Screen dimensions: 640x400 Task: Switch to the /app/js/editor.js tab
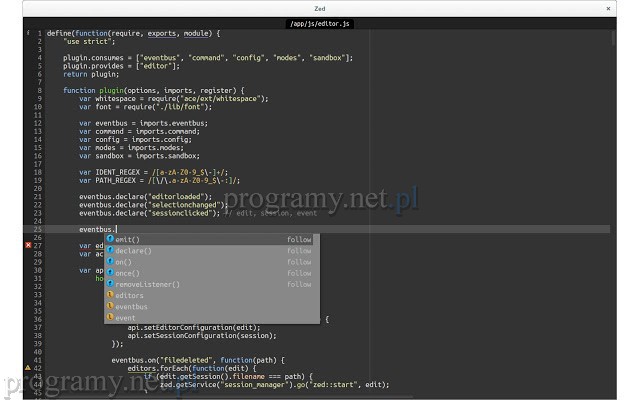tap(320, 21)
